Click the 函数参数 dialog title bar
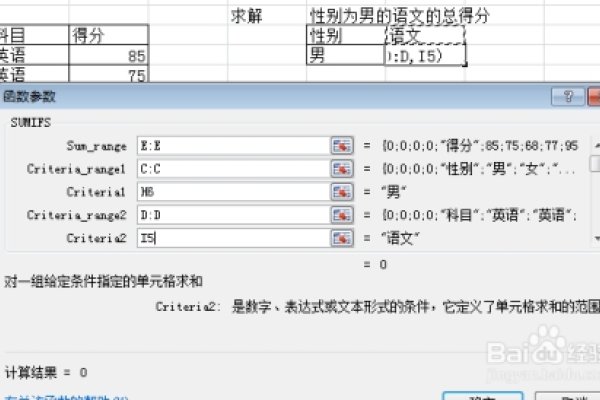600x400 pixels. coord(274,96)
